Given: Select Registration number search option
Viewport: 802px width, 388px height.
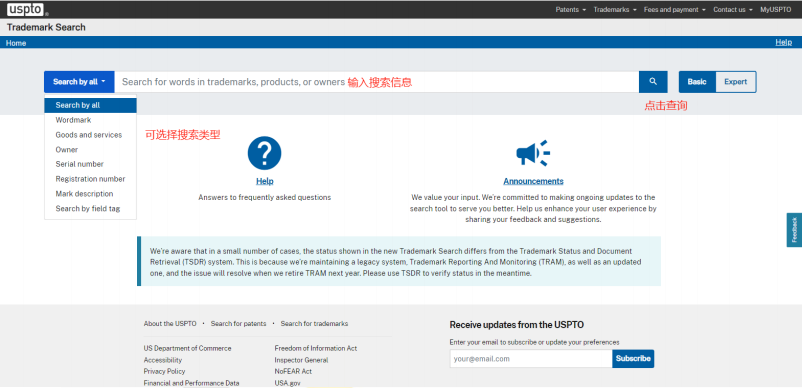Looking at the screenshot, I should coord(91,179).
